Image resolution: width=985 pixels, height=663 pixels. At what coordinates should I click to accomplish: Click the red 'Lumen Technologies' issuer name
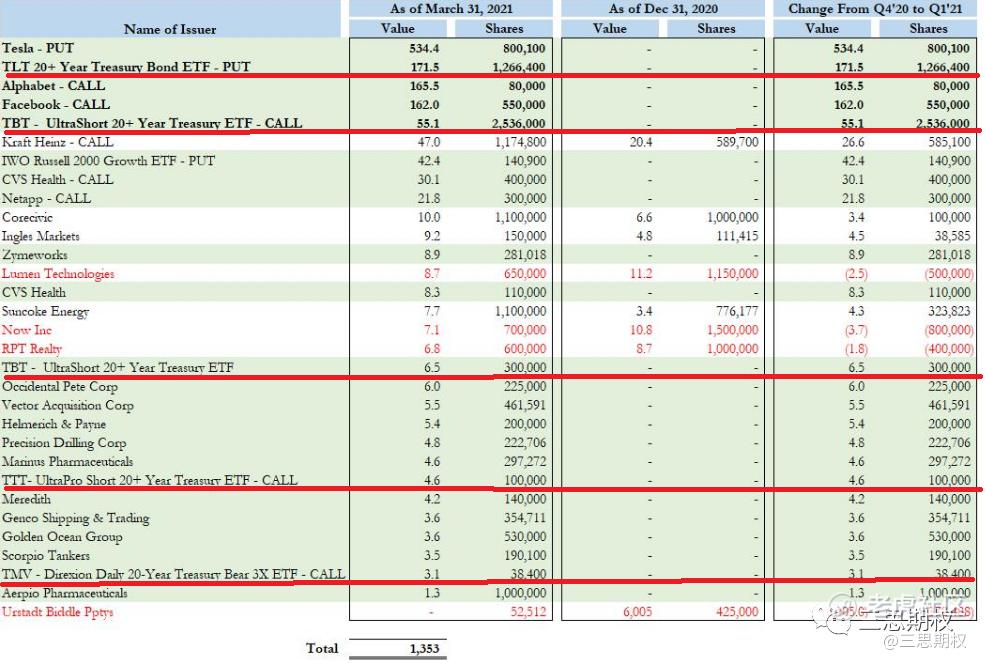pos(58,274)
